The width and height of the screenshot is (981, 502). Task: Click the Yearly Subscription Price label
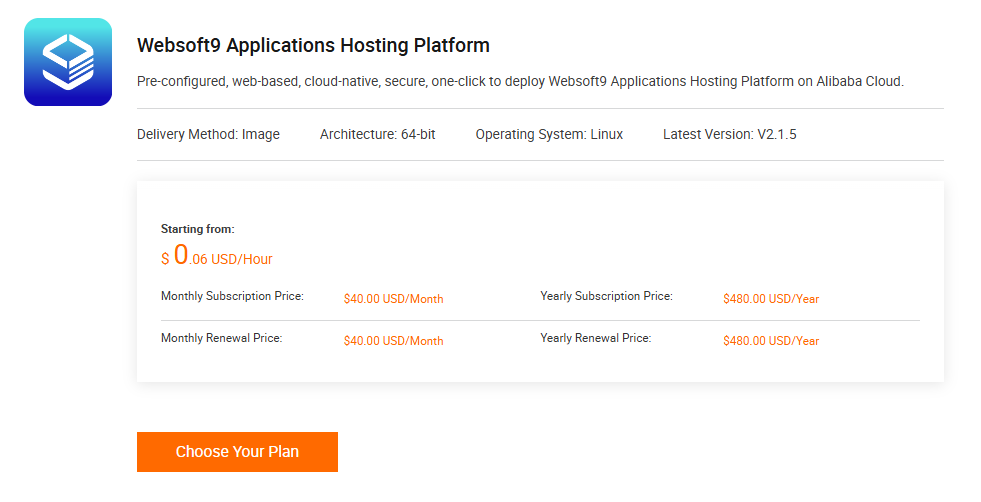[x=606, y=297]
